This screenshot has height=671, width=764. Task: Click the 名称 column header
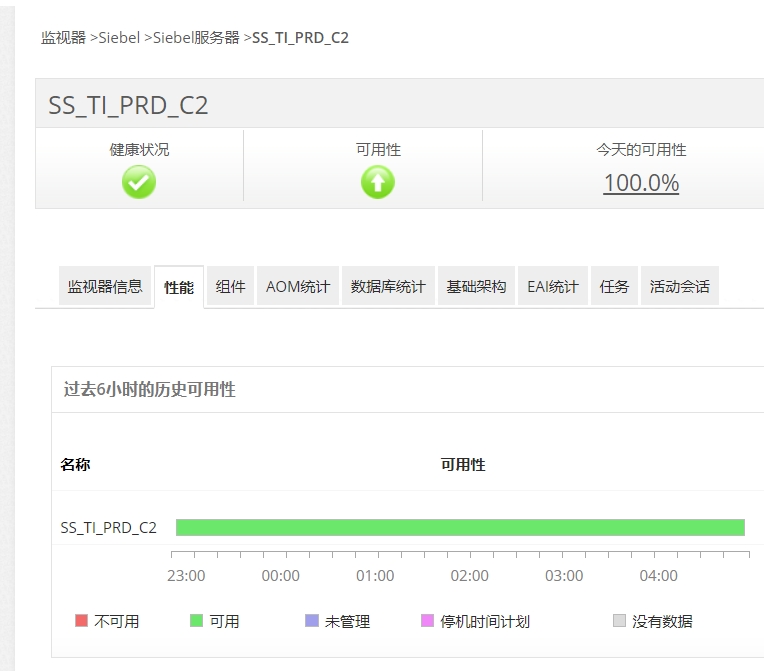click(x=76, y=464)
